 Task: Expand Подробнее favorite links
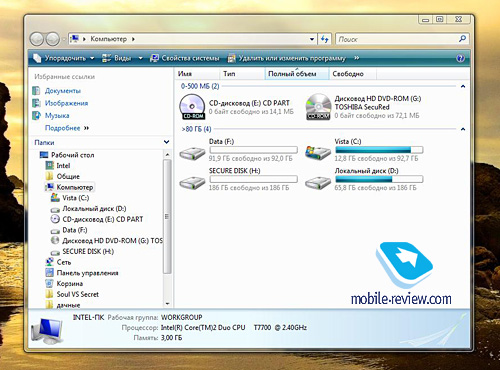[x=67, y=128]
